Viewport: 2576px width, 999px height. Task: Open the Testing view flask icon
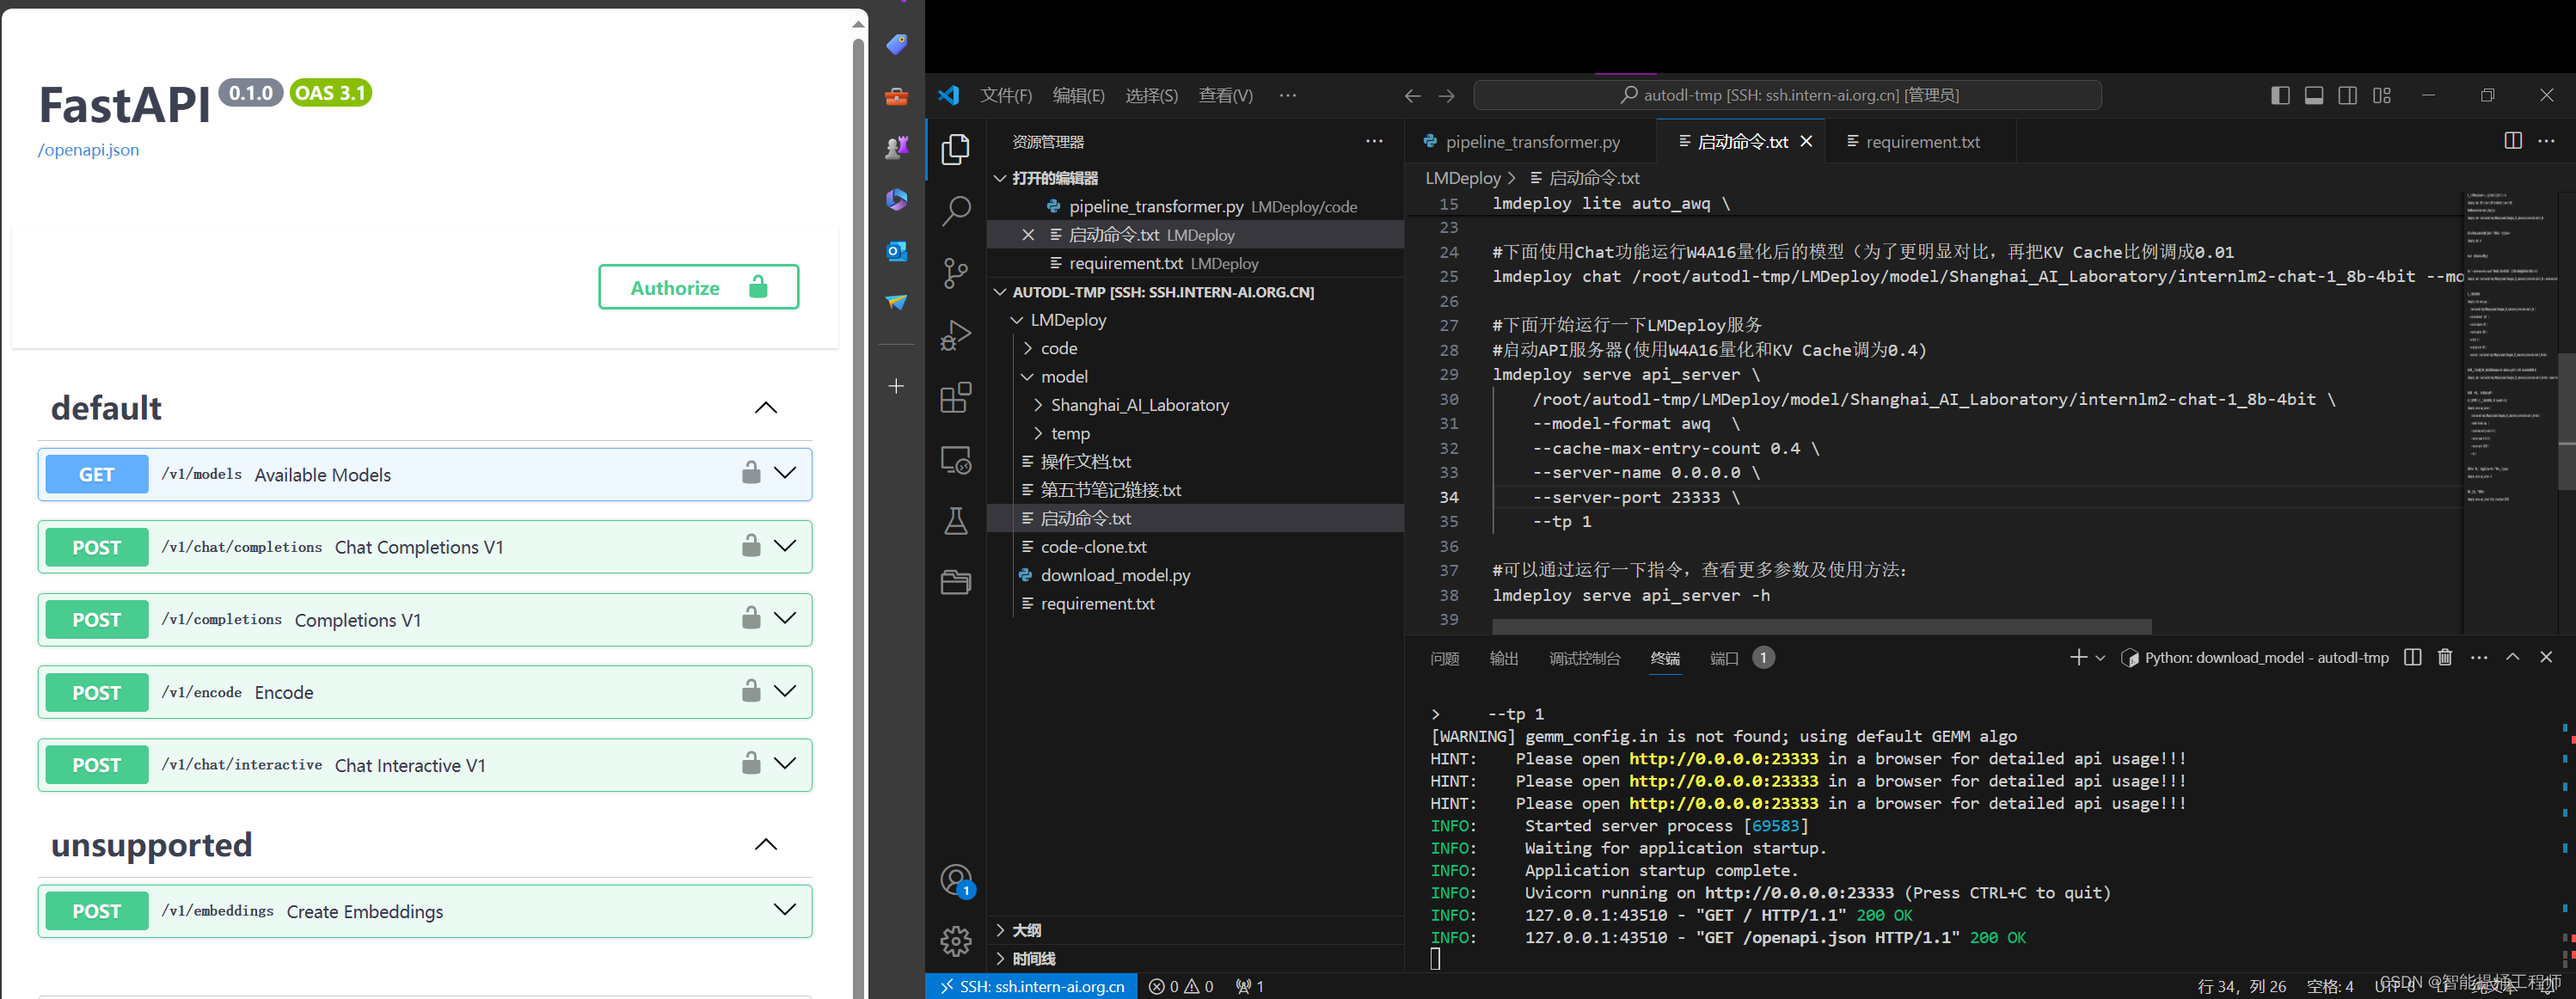tap(956, 521)
